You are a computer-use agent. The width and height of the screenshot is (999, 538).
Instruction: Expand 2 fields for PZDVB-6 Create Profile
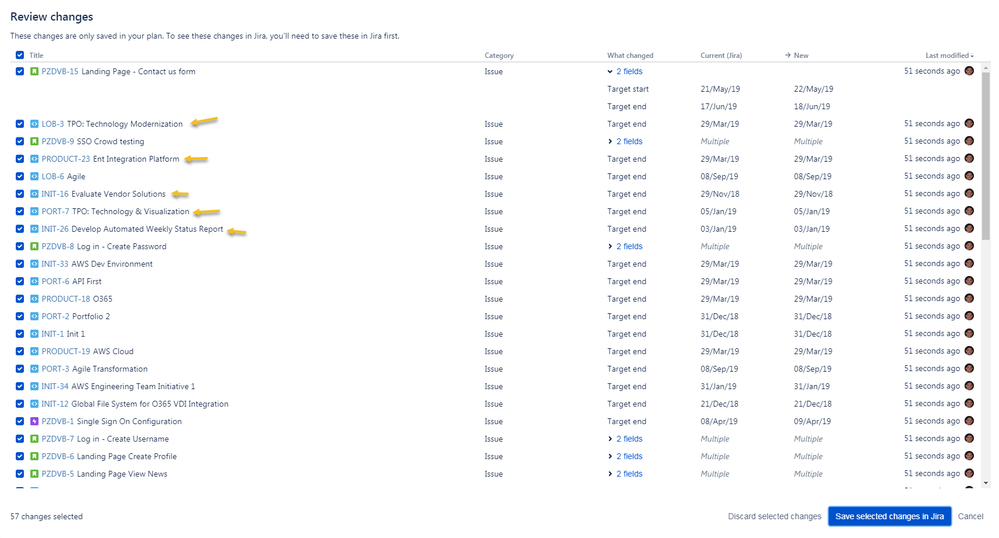click(625, 456)
